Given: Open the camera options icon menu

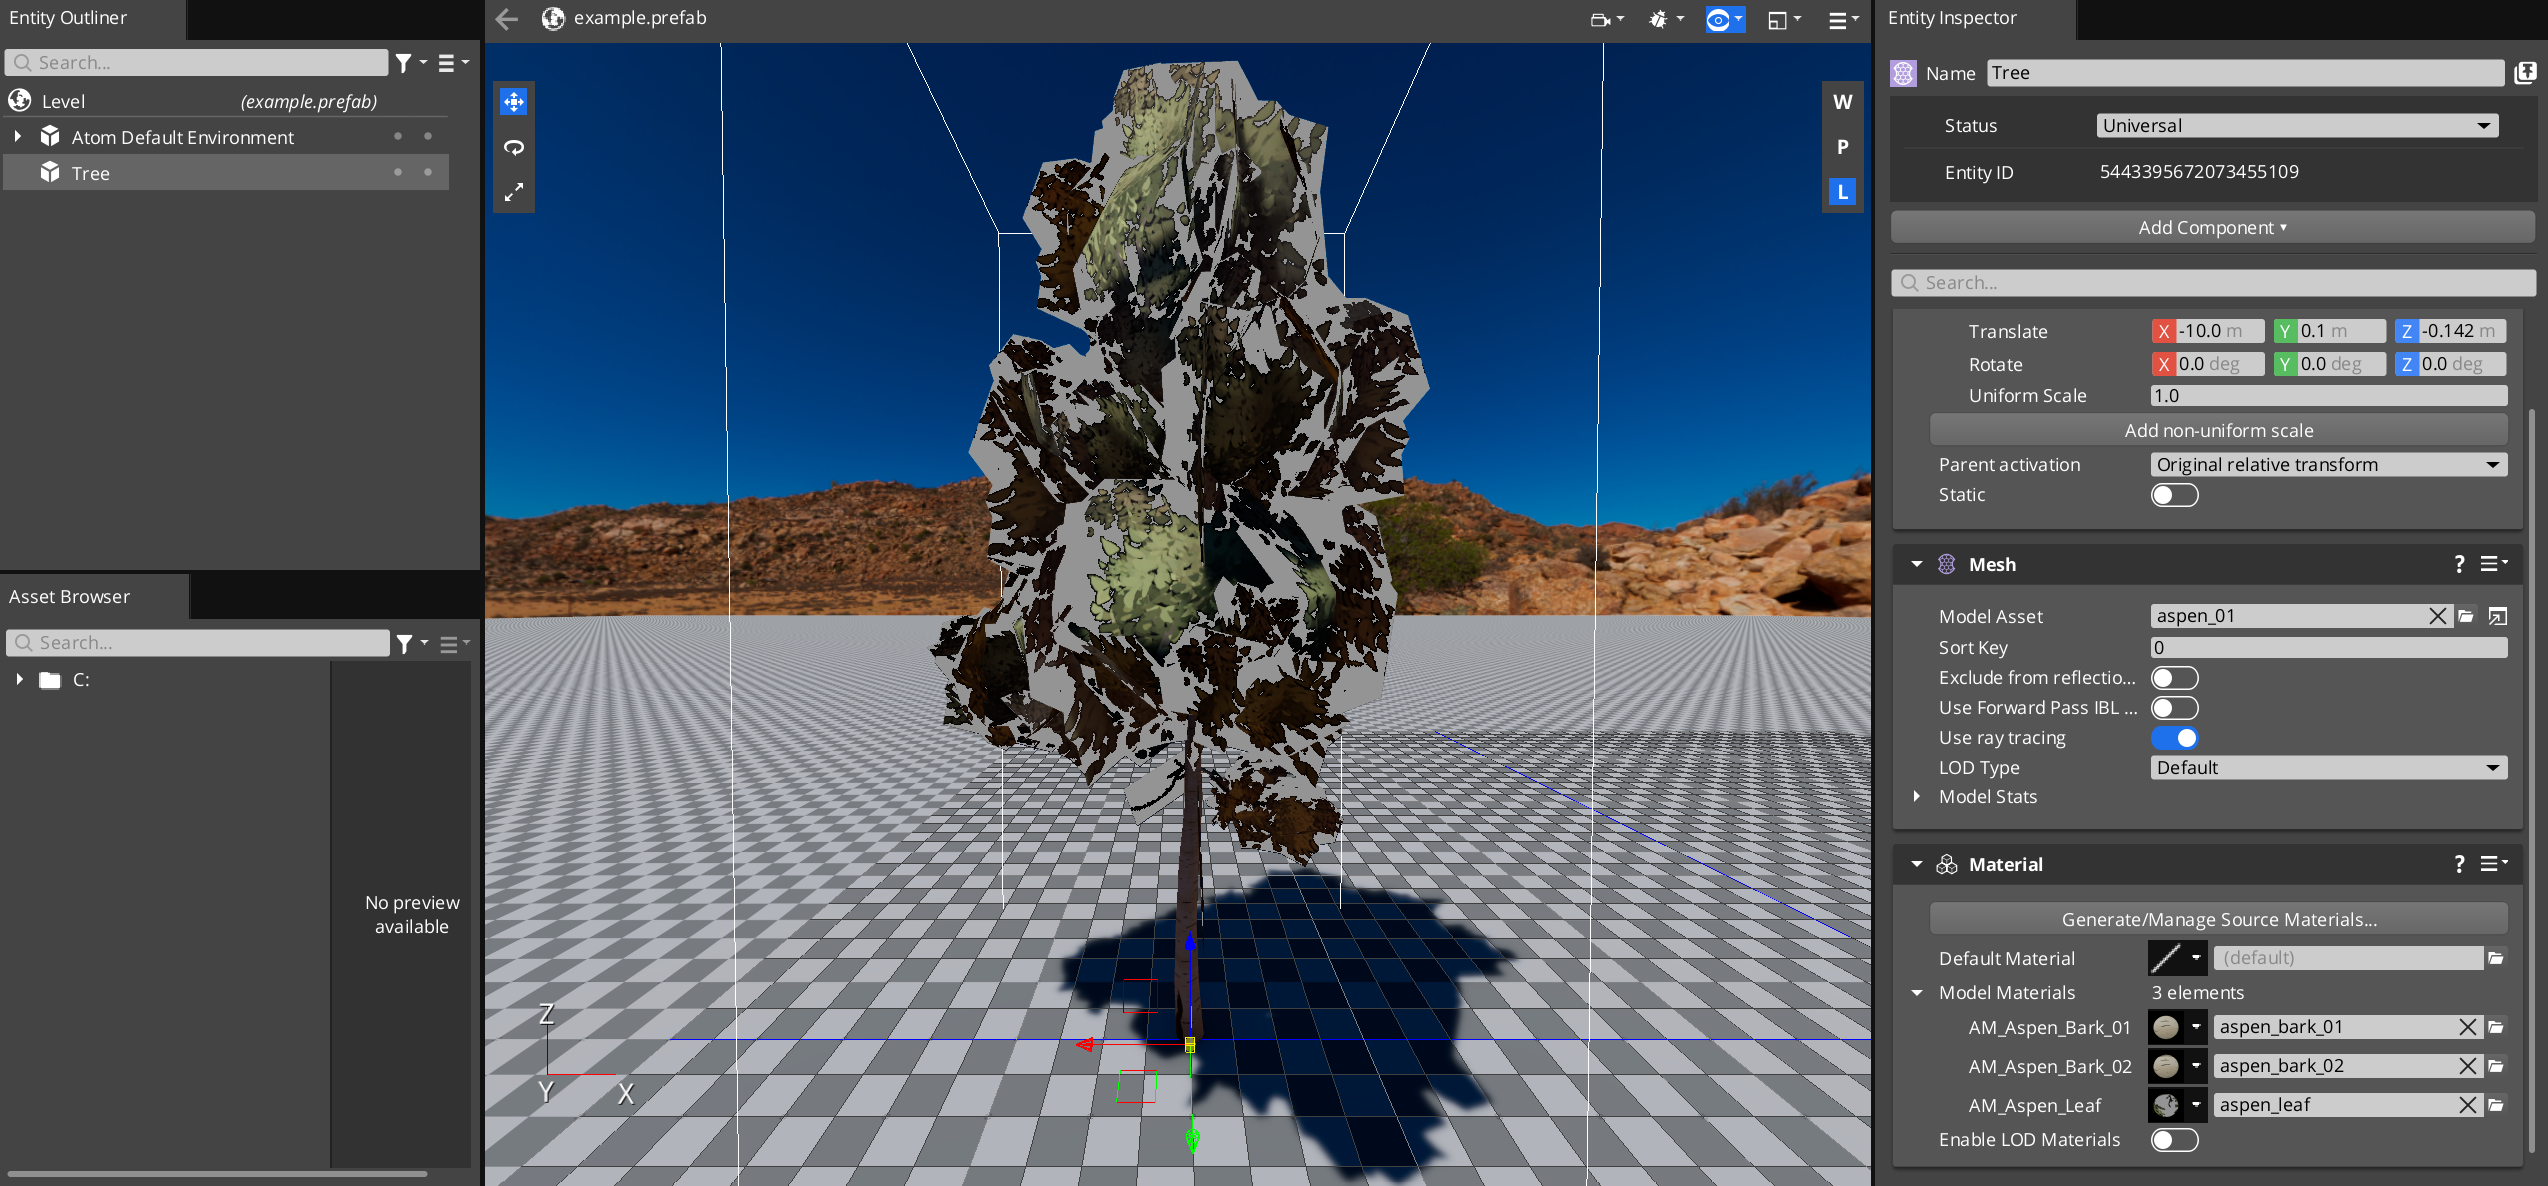Looking at the screenshot, I should point(1606,19).
